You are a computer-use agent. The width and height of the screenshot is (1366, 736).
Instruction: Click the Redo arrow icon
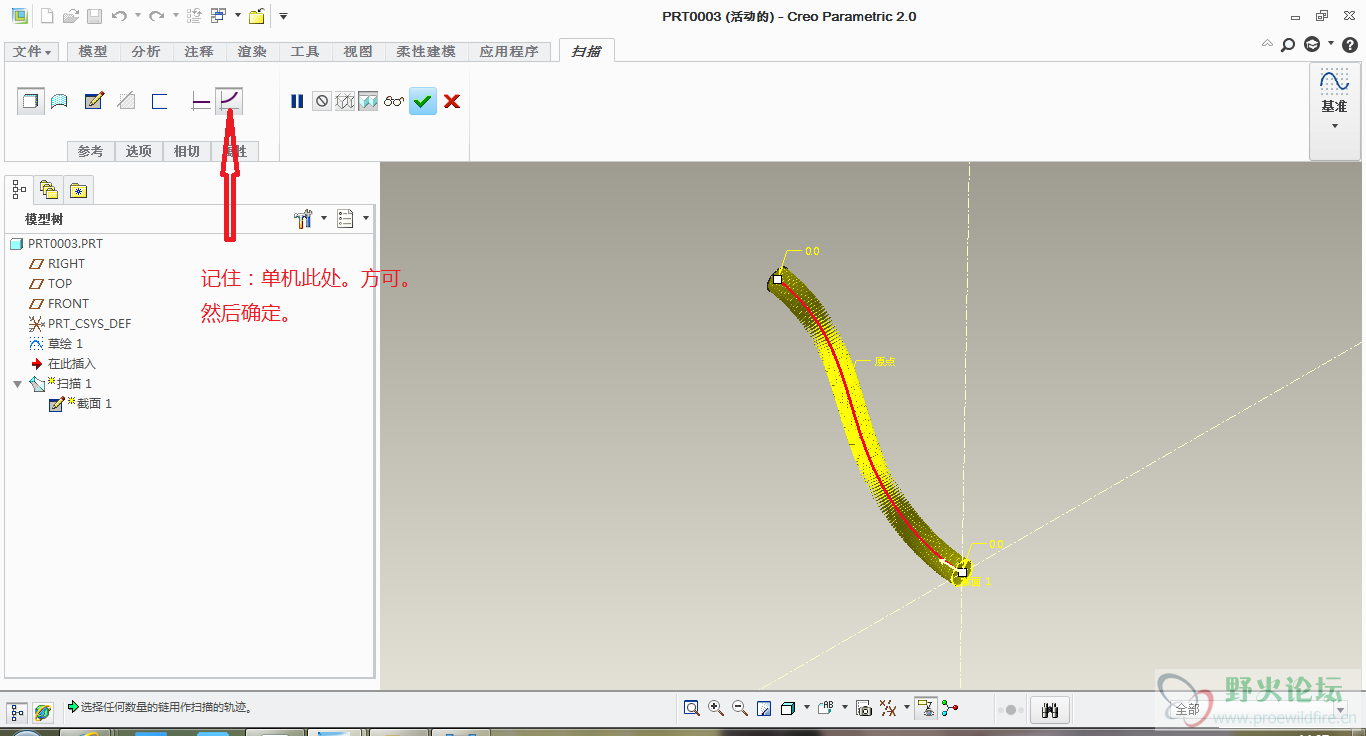(x=157, y=16)
